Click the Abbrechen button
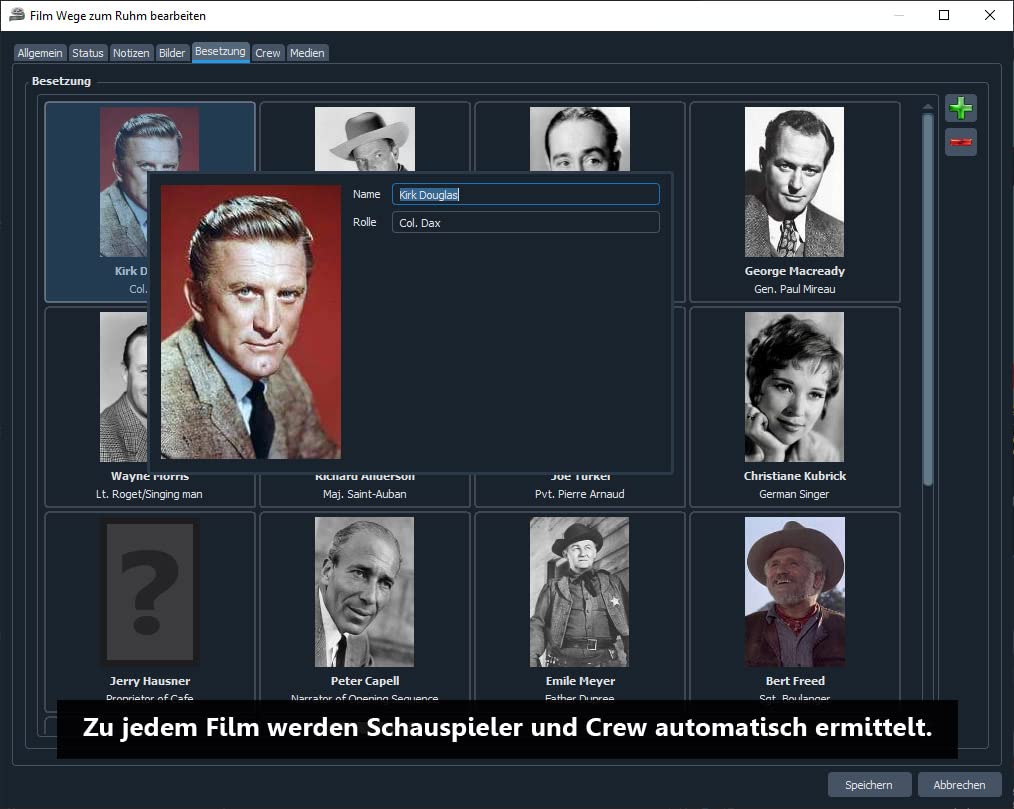This screenshot has width=1014, height=809. coord(959,784)
